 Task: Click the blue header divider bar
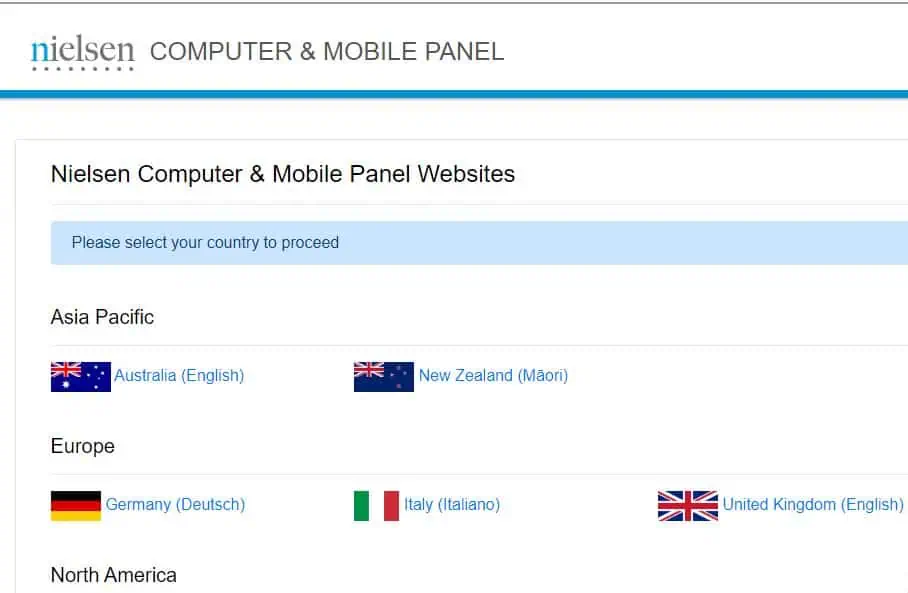(x=454, y=94)
